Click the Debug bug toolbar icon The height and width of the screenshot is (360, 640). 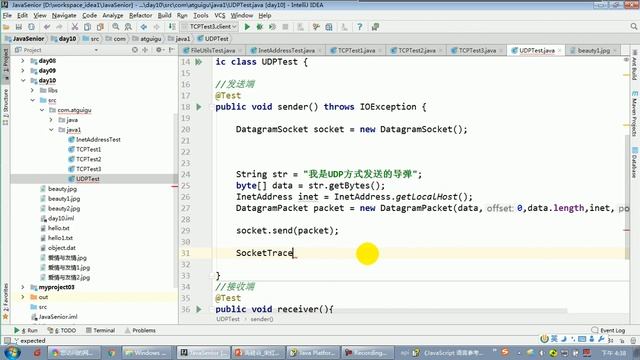260,27
